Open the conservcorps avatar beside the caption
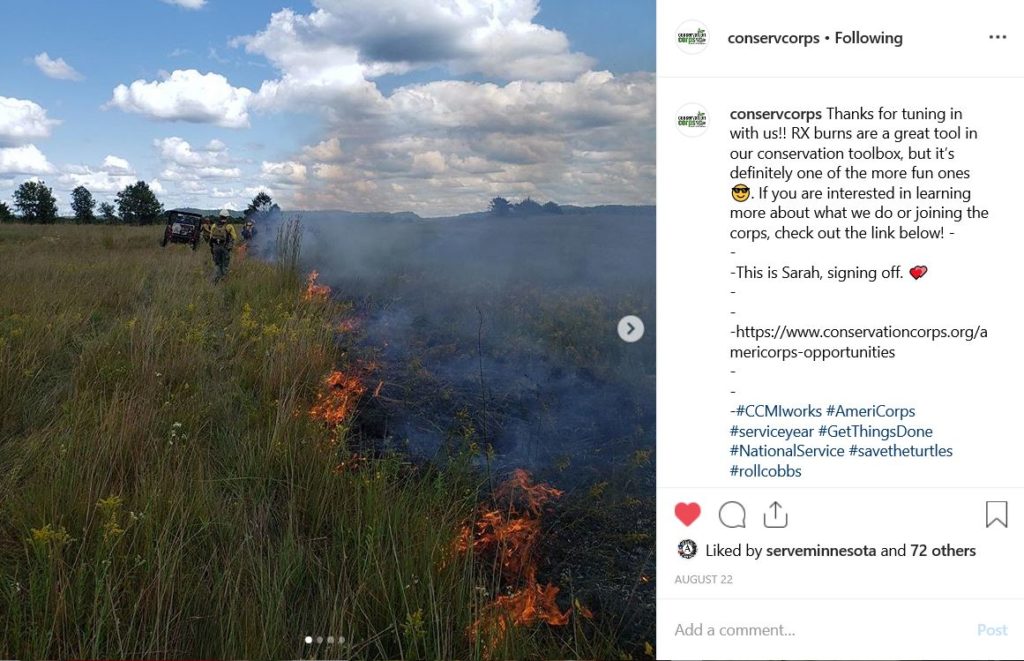 (692, 120)
